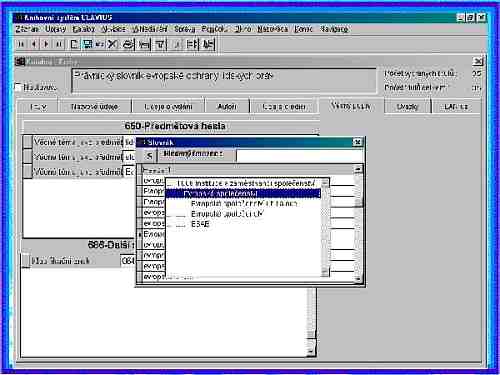Viewport: 500px width, 375px height.
Task: Select row selector of classification sign row
Action: coord(26,261)
